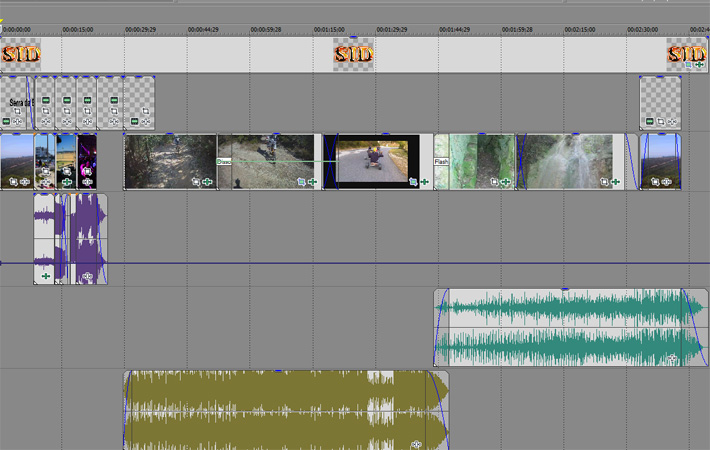Screen dimensions: 710x450
Task: Open Event FX on olive audio clip
Action: [416, 444]
